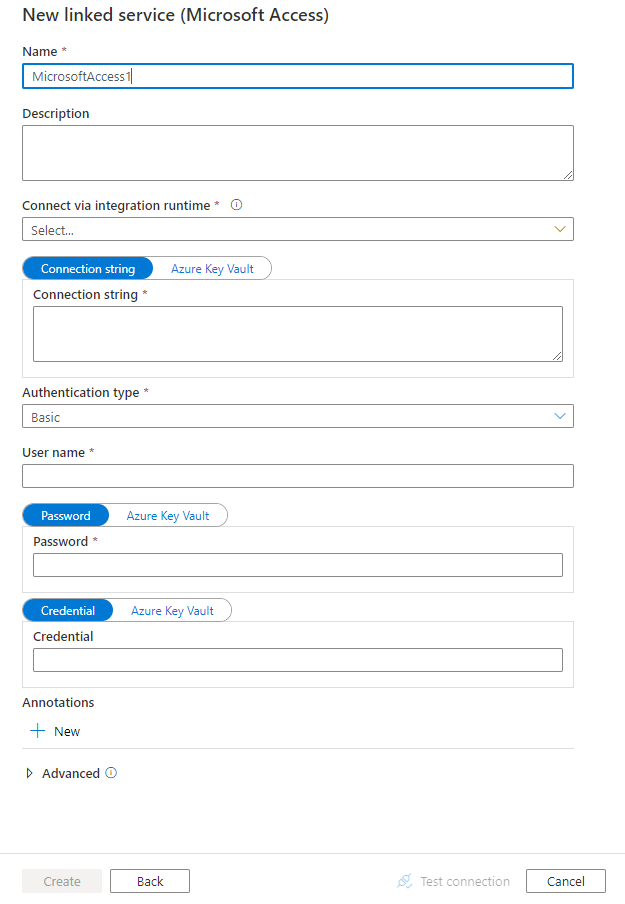Click the info icon next to Advanced
Screen dimensions: 625x904
click(x=110, y=773)
